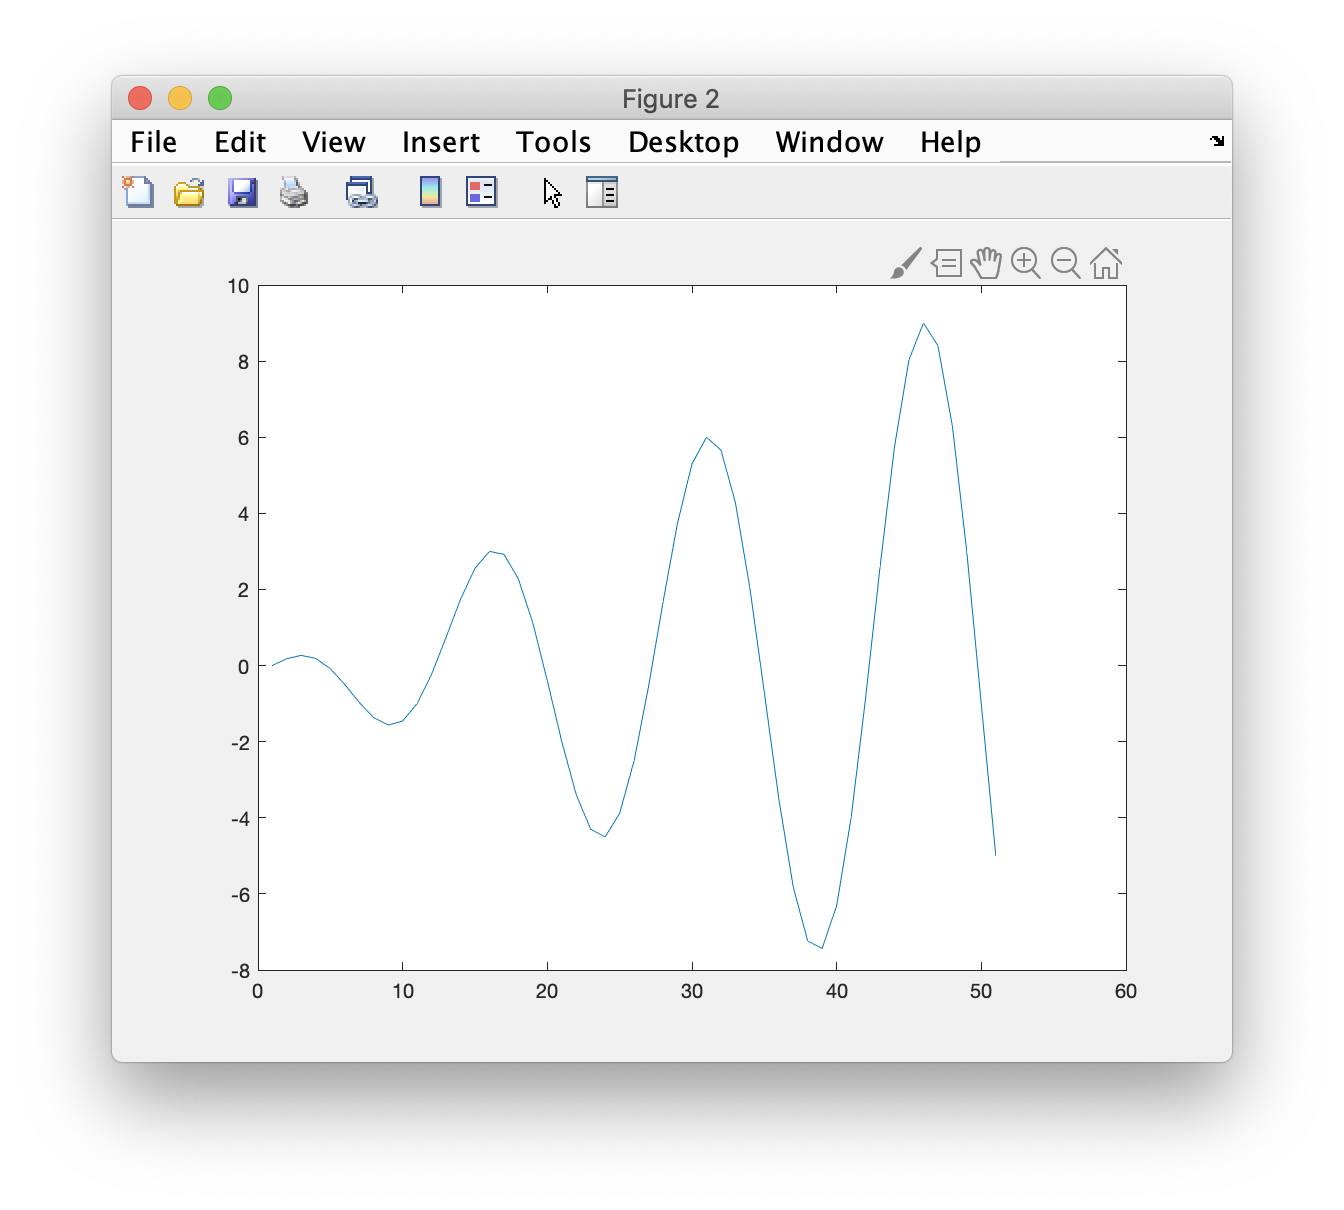Click the y-axis label -8

coord(240,971)
